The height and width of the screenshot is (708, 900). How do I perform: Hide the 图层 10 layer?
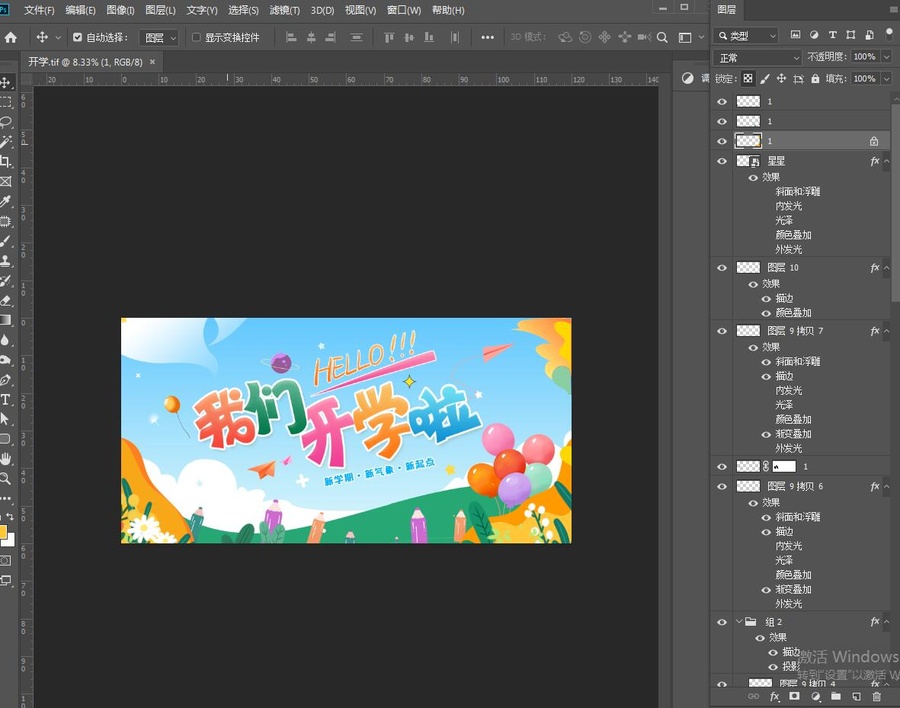pyautogui.click(x=722, y=268)
